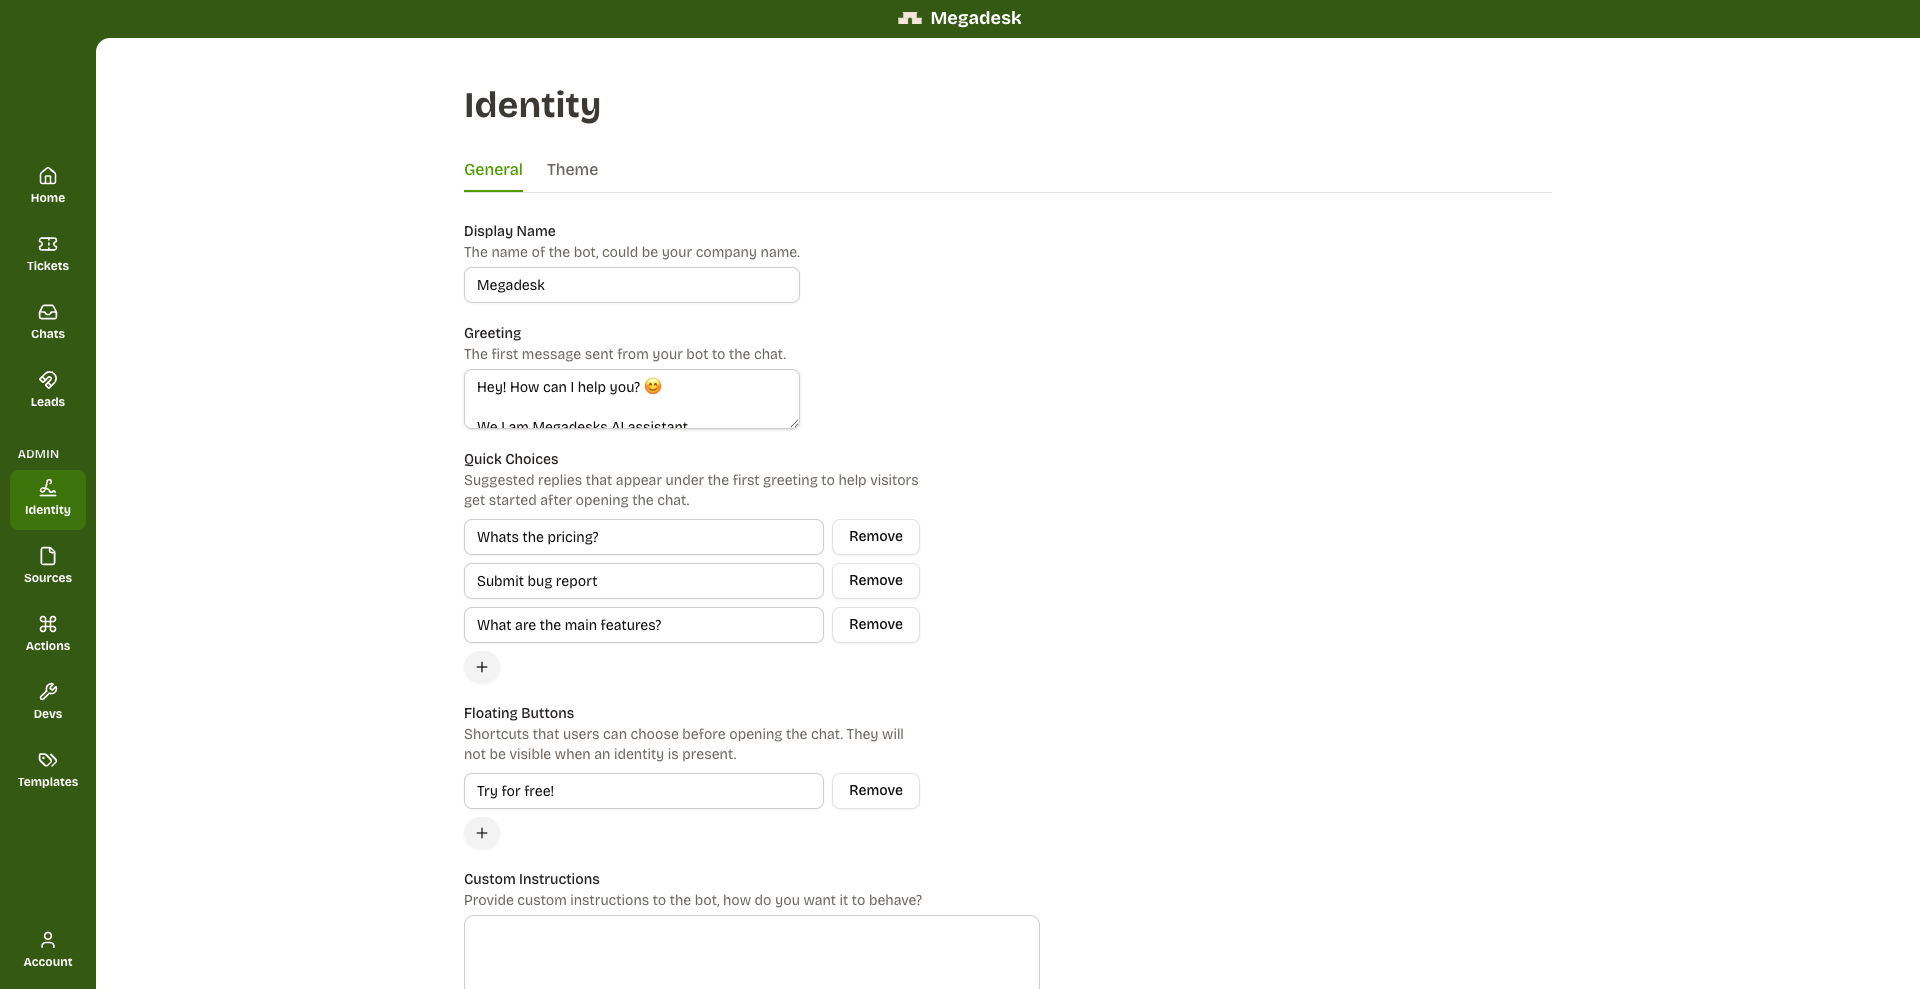The image size is (1920, 989).
Task: Select the General tab
Action: click(493, 170)
